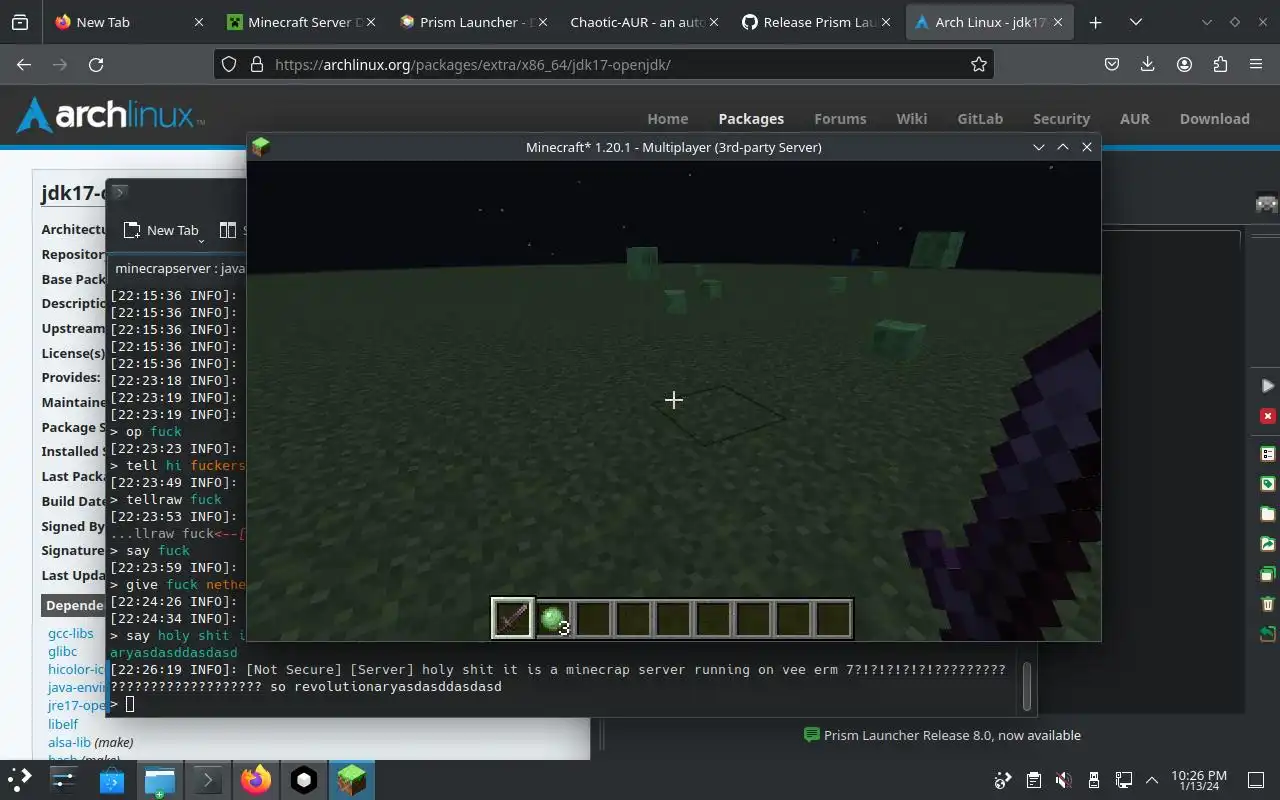1280x800 pixels.
Task: Click the padlock icon in the address bar
Action: (256, 64)
